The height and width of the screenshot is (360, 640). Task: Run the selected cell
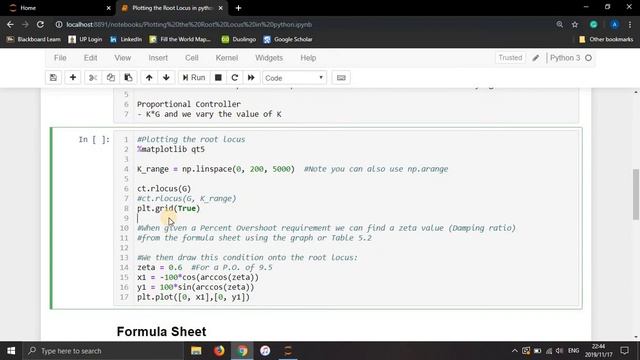click(x=194, y=78)
